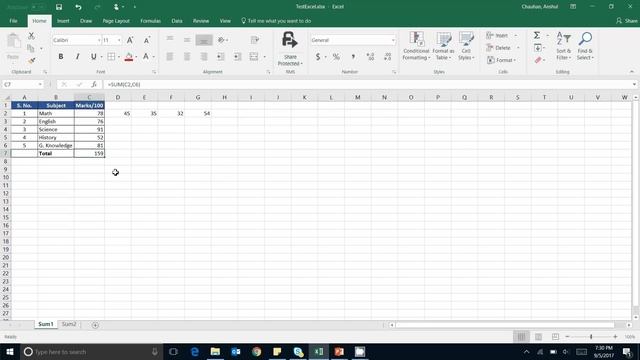Screen dimensions: 640x360
Task: Open the Borders dropdown arrow
Action: 118,57
